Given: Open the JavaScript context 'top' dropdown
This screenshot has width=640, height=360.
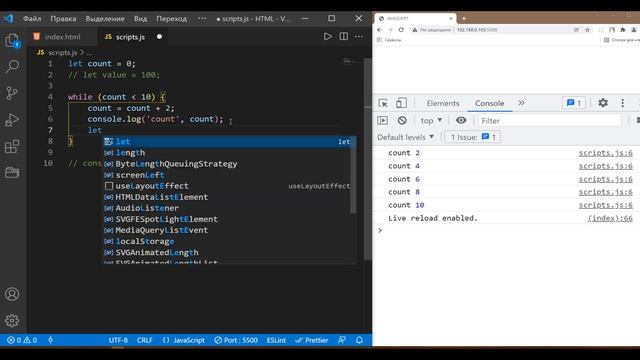Looking at the screenshot, I should click(431, 120).
